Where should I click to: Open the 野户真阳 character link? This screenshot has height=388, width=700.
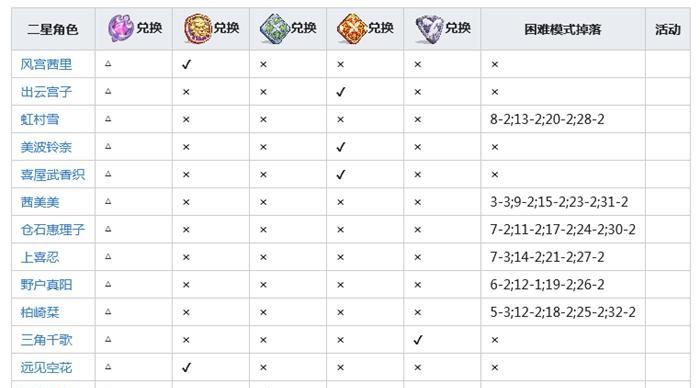46,285
